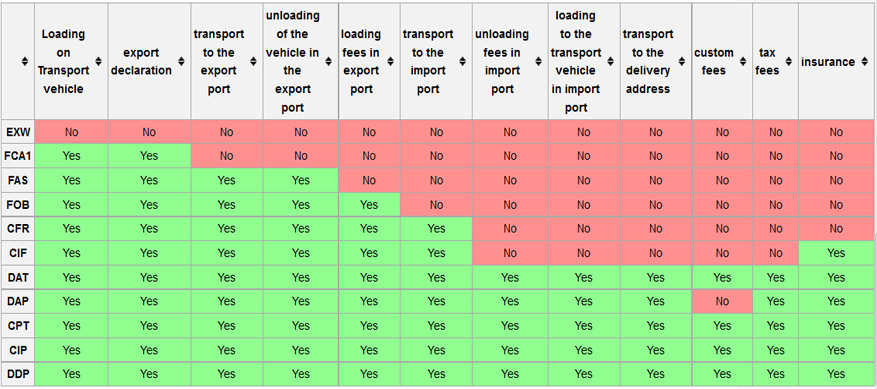Viewport: 877px width, 389px height.
Task: Select the DDP row header
Action: pos(18,374)
